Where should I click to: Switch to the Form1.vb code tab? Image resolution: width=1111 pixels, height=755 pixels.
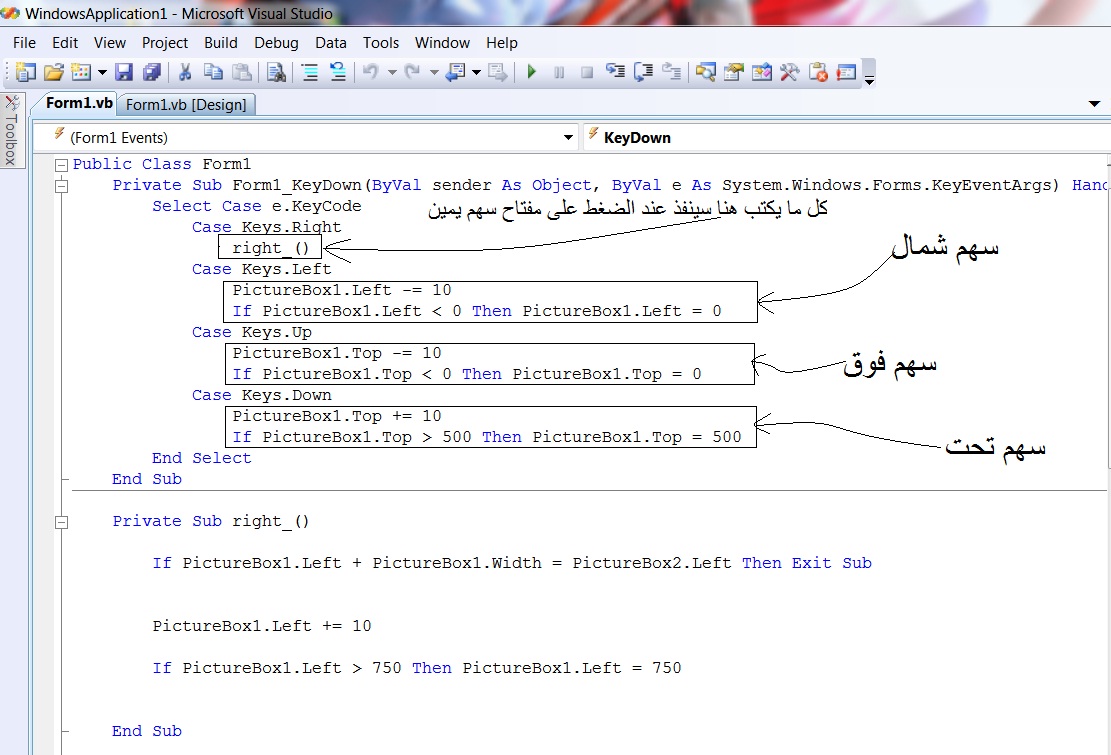pos(78,103)
